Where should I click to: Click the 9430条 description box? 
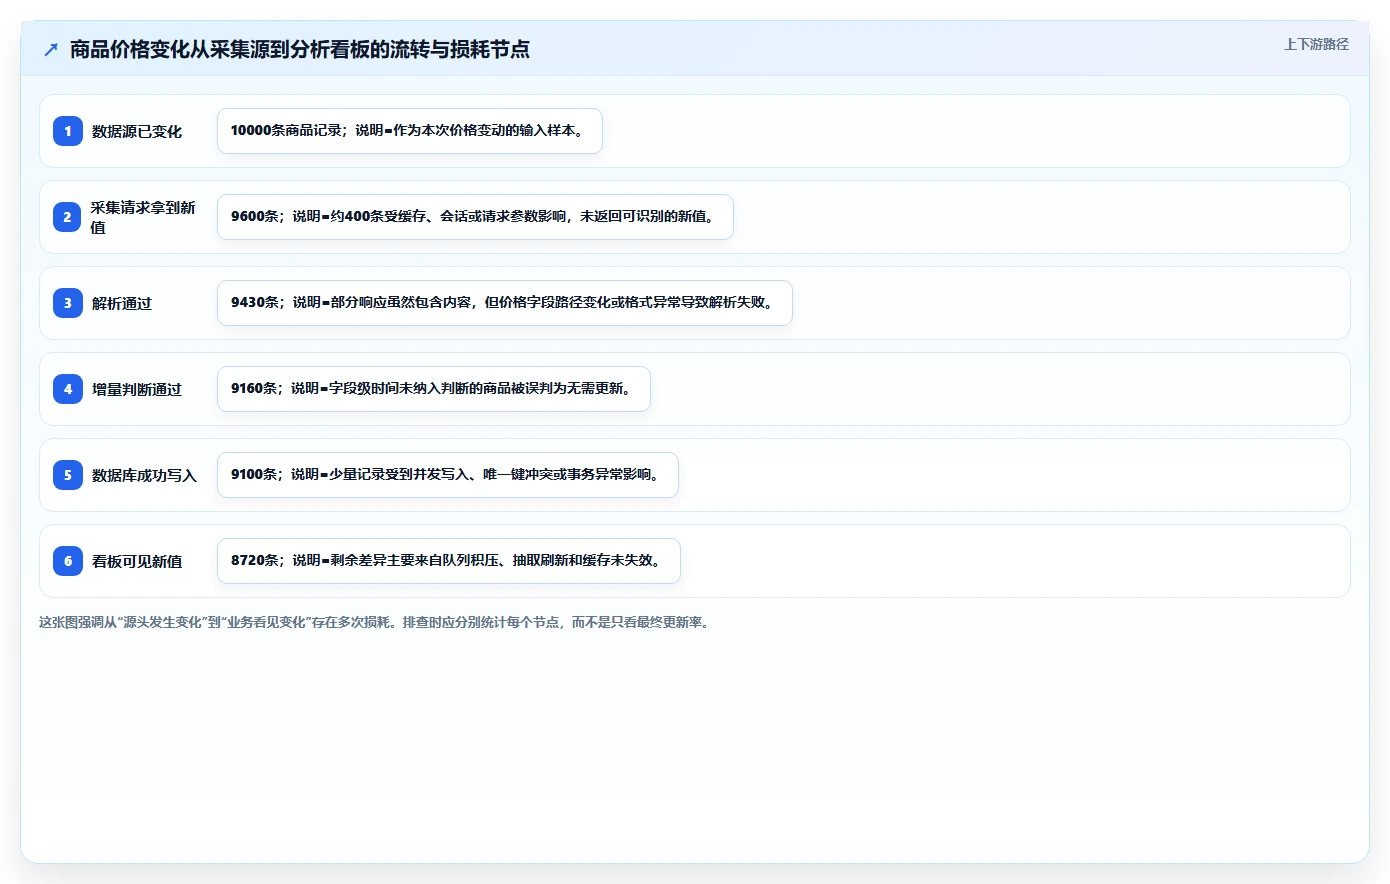(505, 303)
